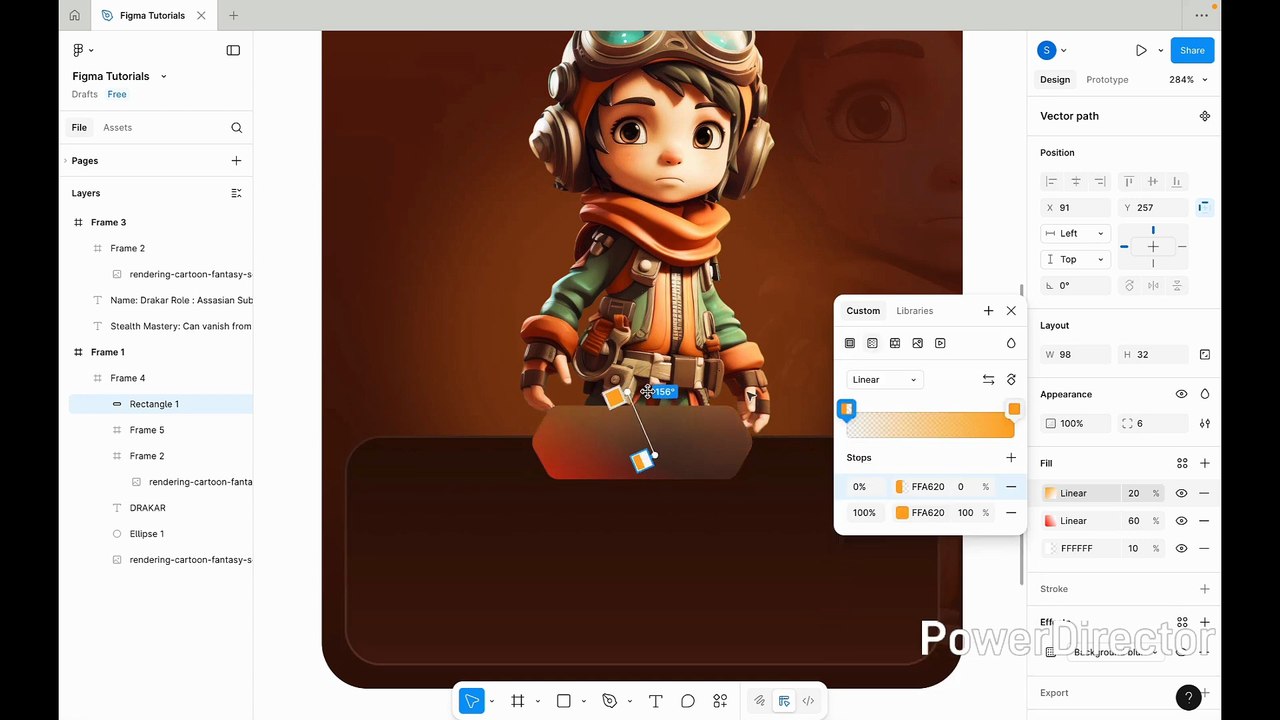
Task: Toggle visibility of FFFFFF fill
Action: (1181, 548)
